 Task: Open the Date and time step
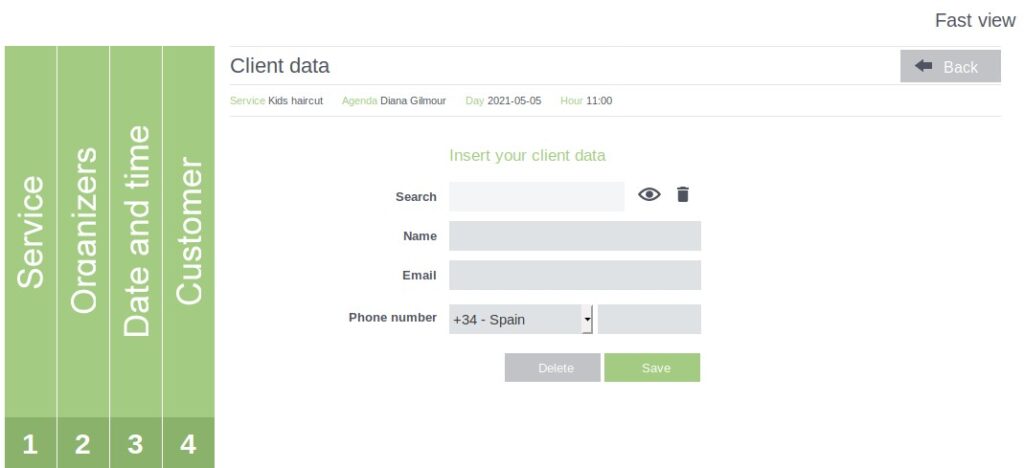[x=136, y=232]
